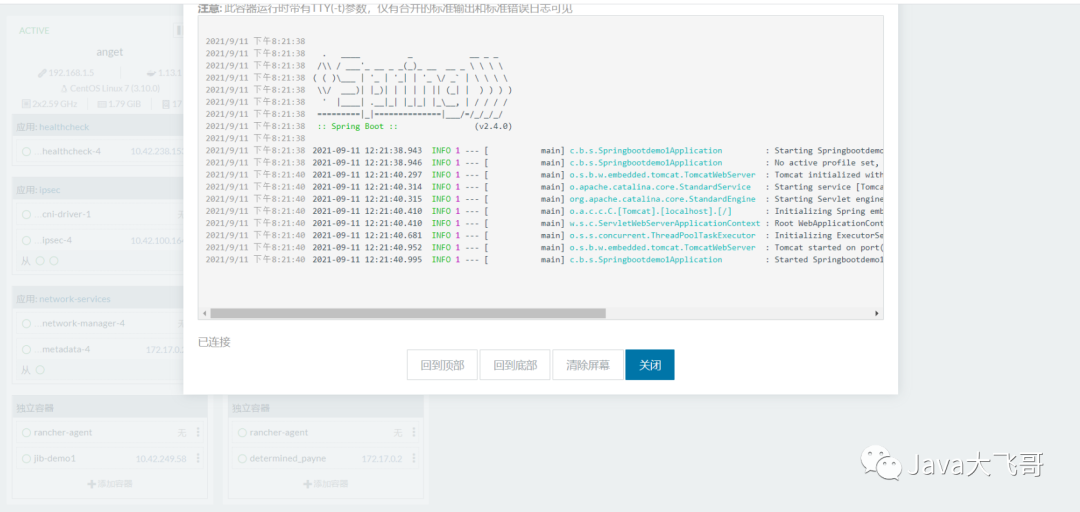Click the ipsec-4 state circle icon

point(26,240)
